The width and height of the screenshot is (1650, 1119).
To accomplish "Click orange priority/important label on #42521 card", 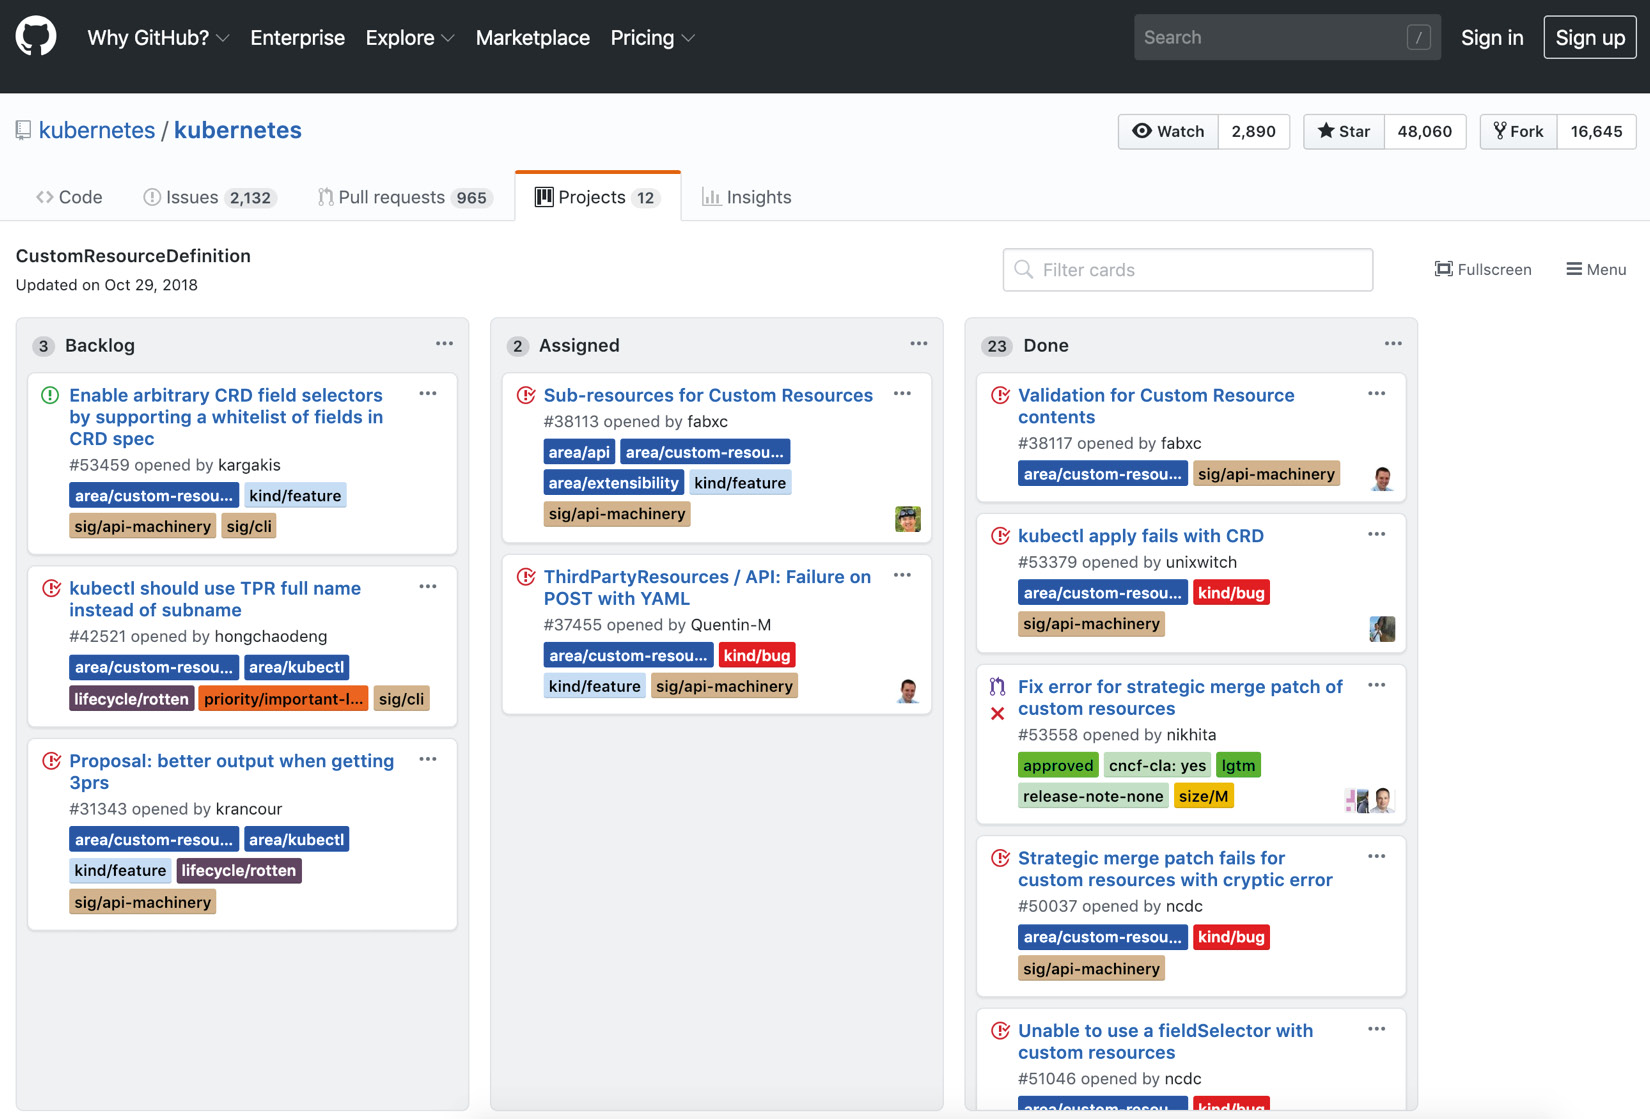I will coord(283,698).
